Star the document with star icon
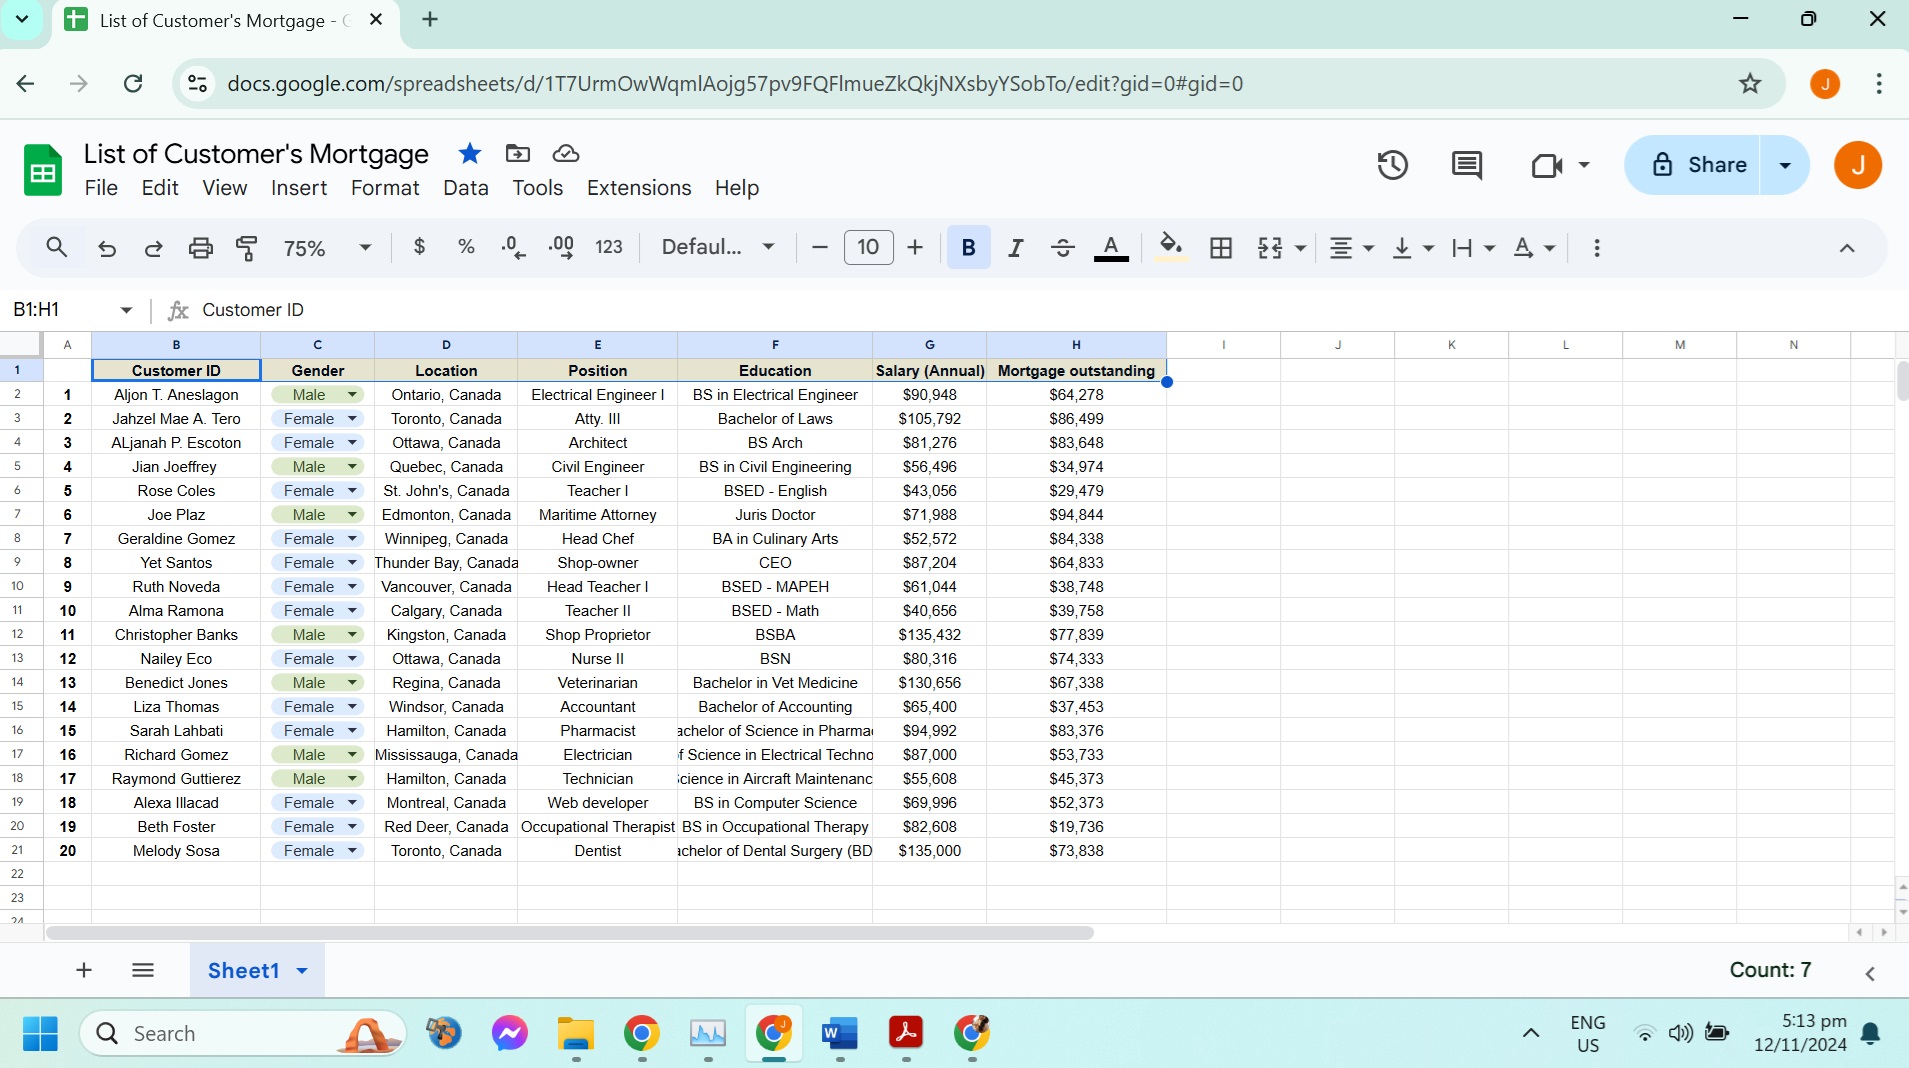 pos(470,153)
